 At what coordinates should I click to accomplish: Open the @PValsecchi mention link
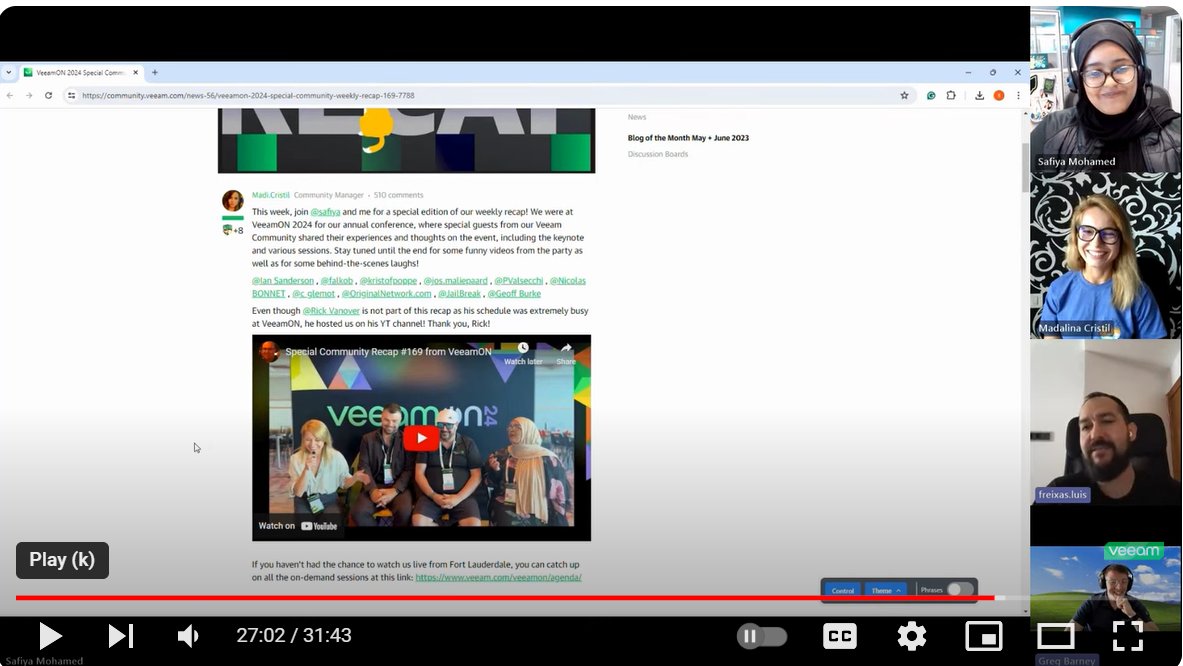point(518,281)
